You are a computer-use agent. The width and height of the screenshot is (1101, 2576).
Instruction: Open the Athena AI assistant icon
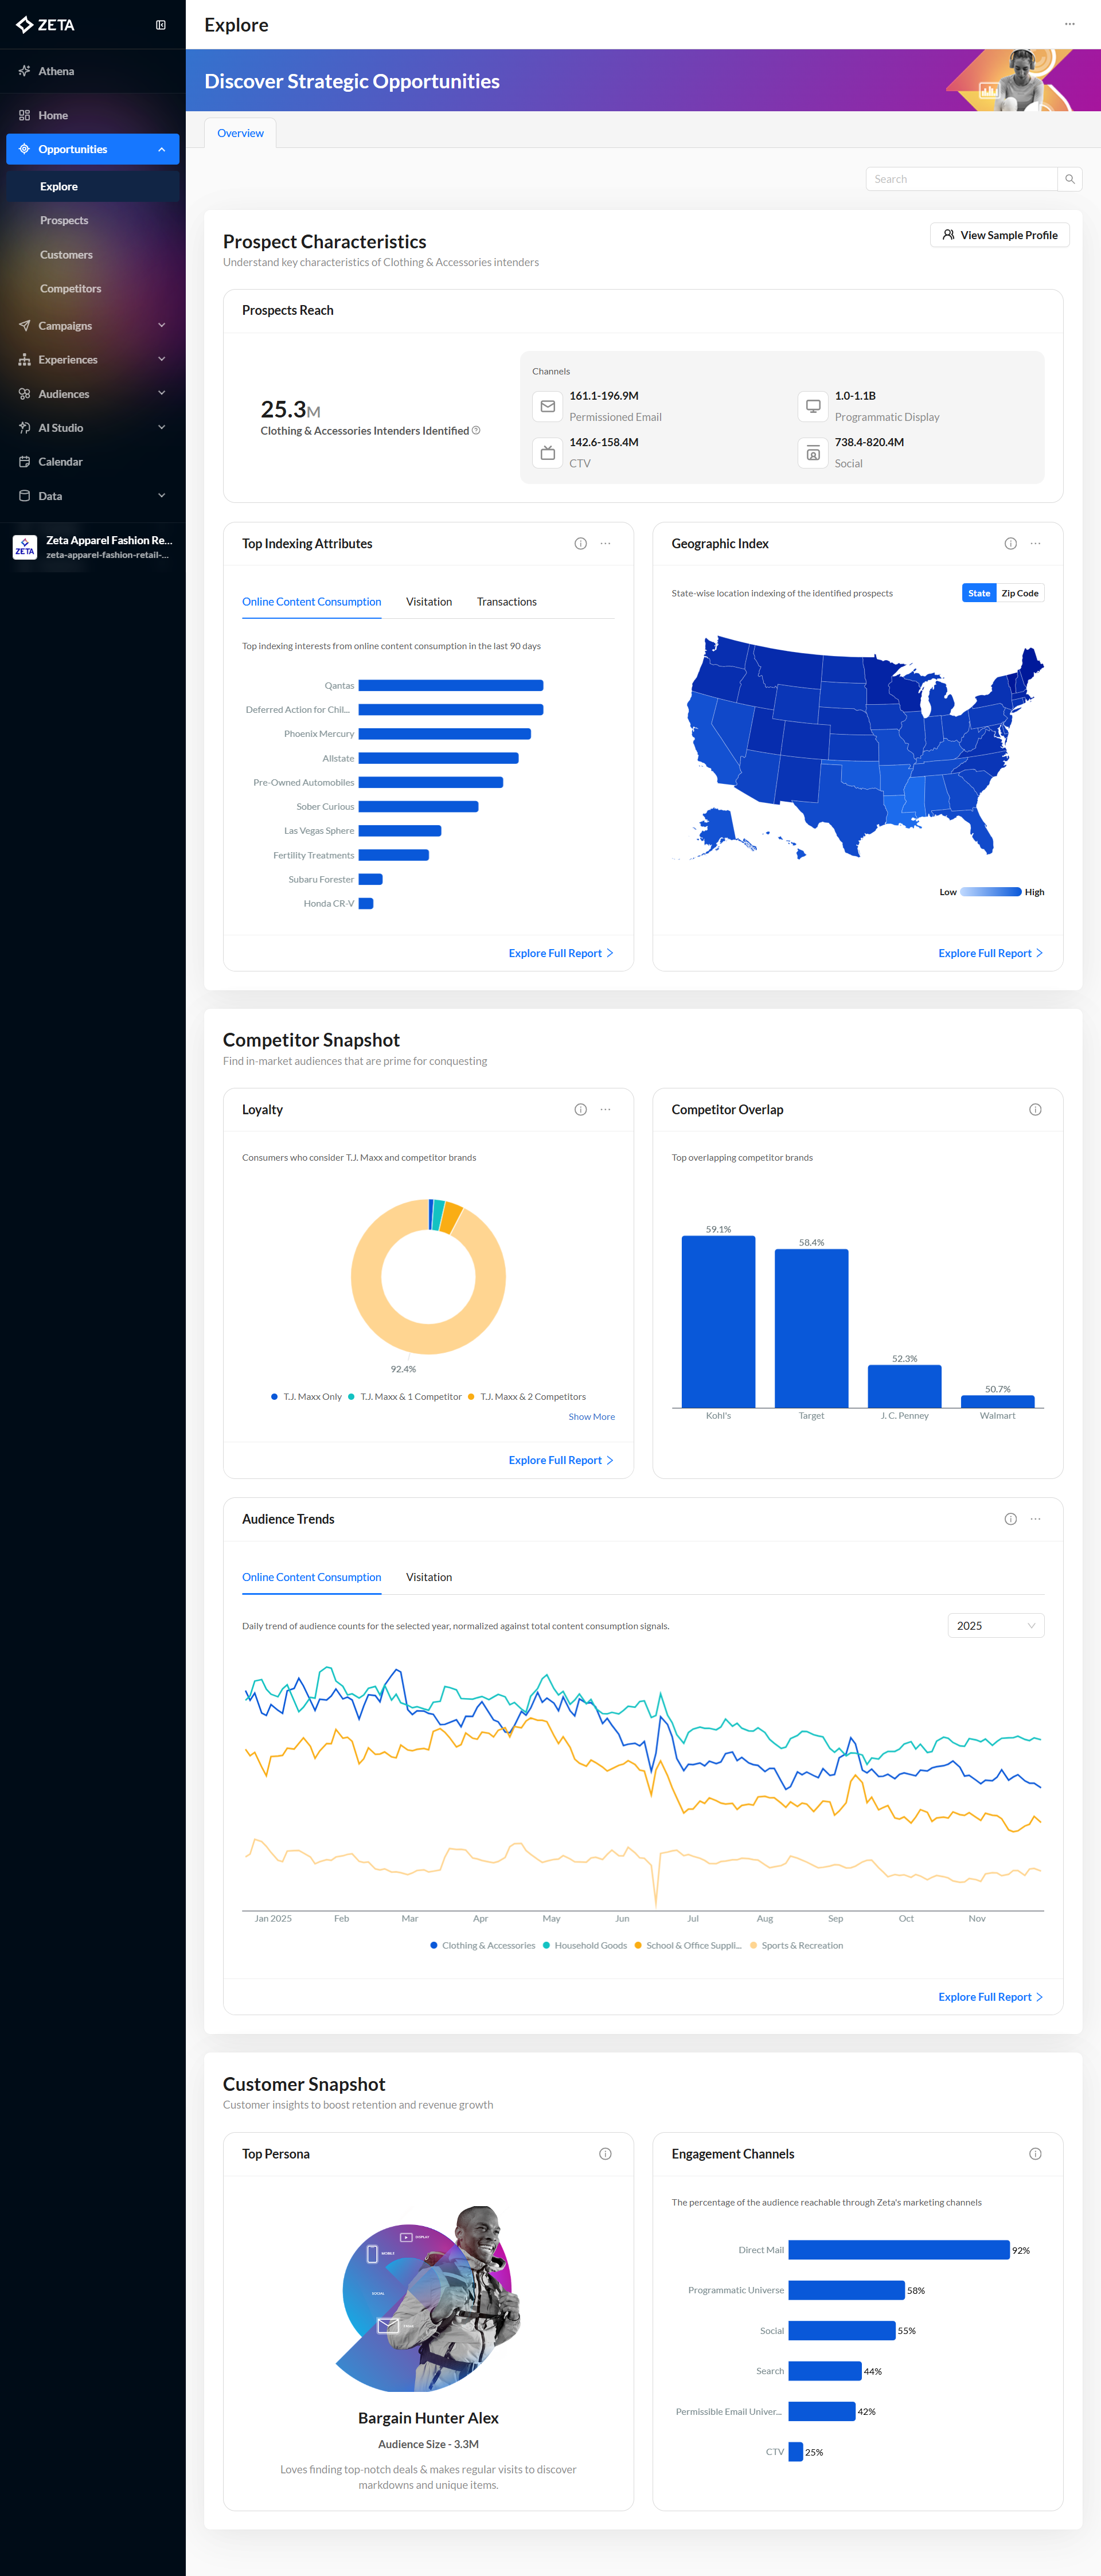pyautogui.click(x=24, y=71)
